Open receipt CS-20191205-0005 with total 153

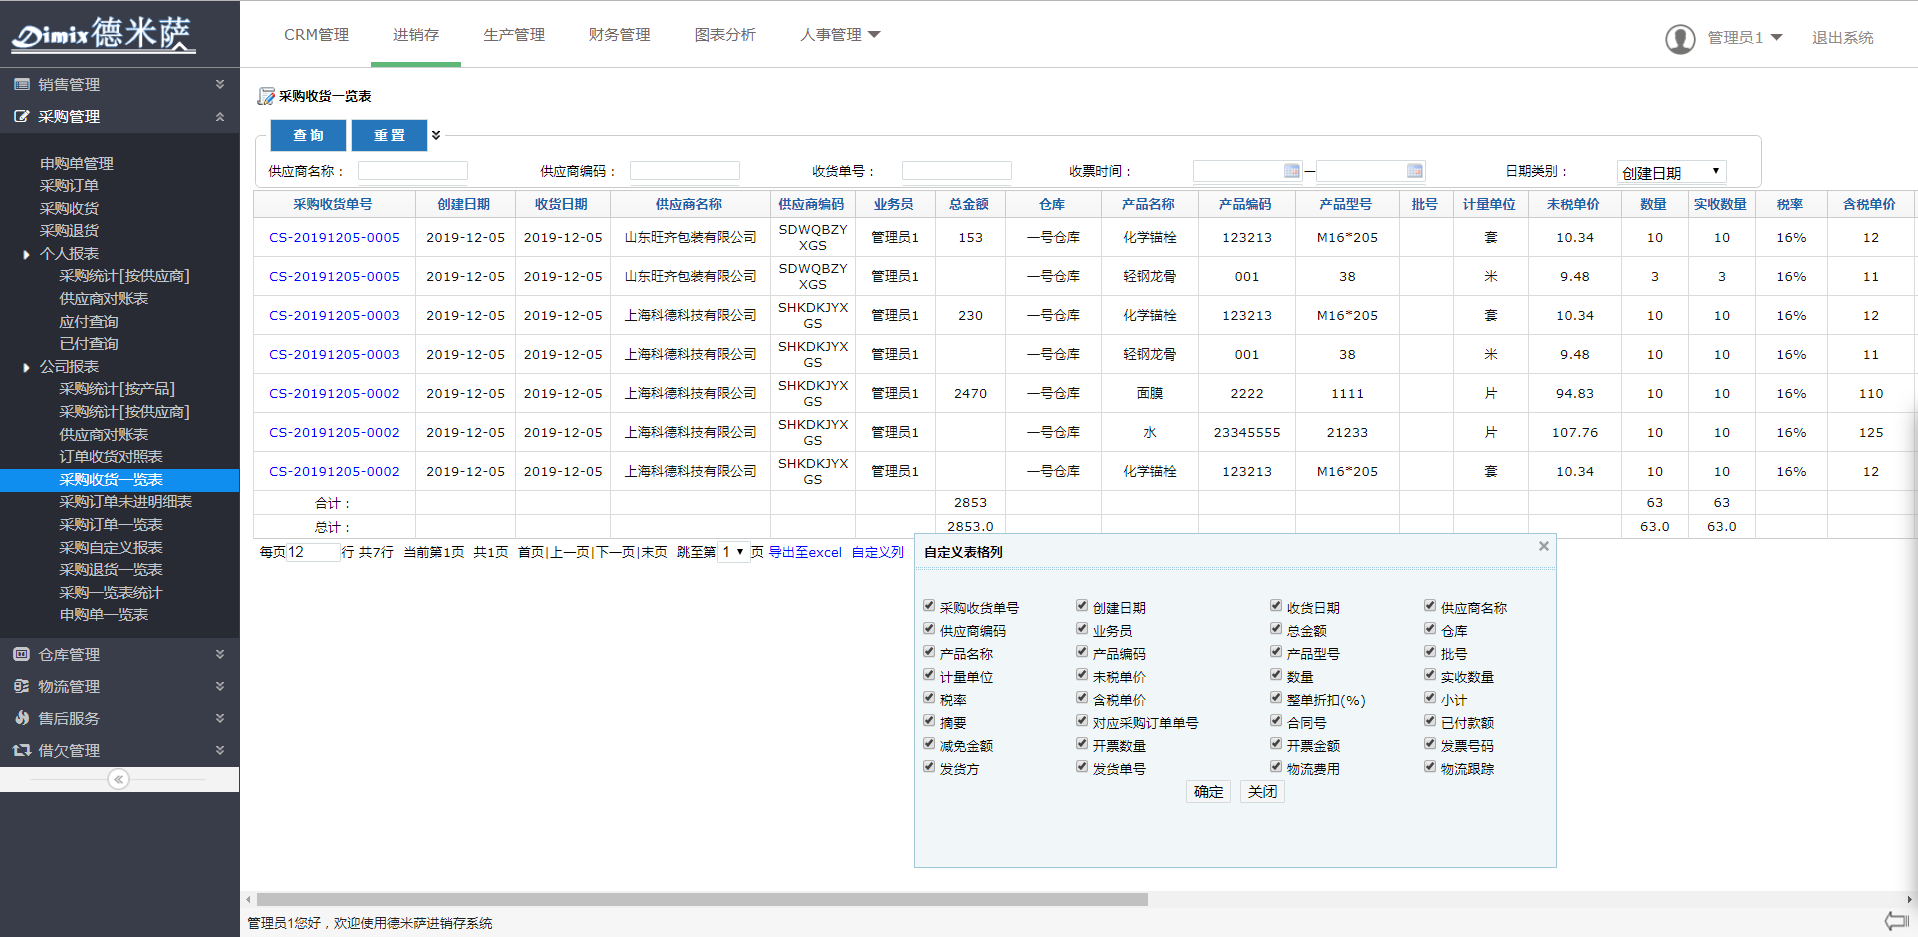click(x=334, y=238)
